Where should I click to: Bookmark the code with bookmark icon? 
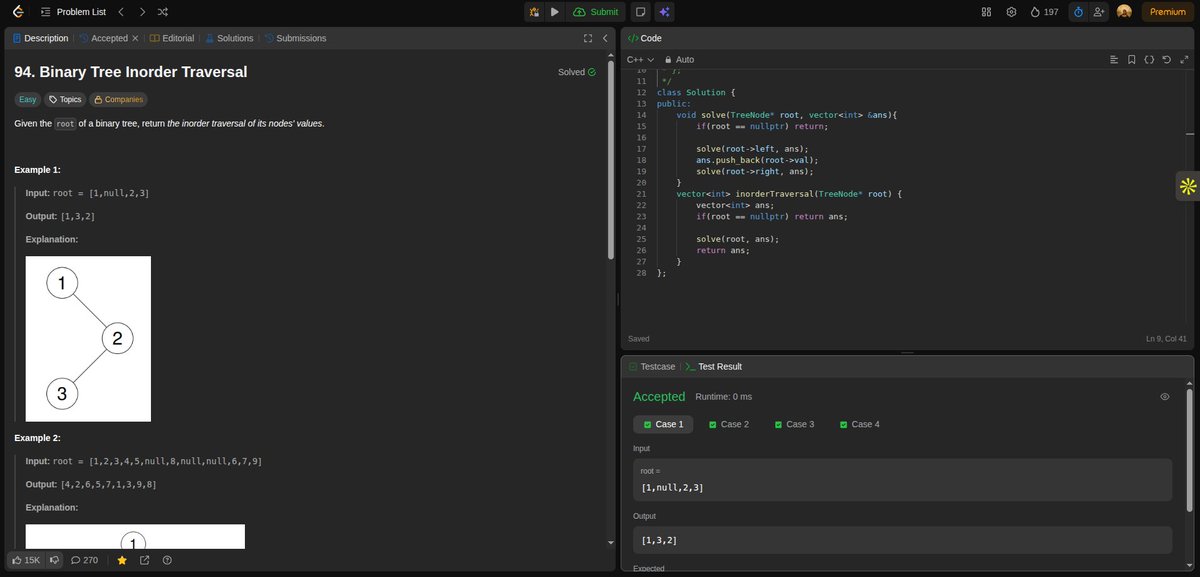click(x=1131, y=60)
